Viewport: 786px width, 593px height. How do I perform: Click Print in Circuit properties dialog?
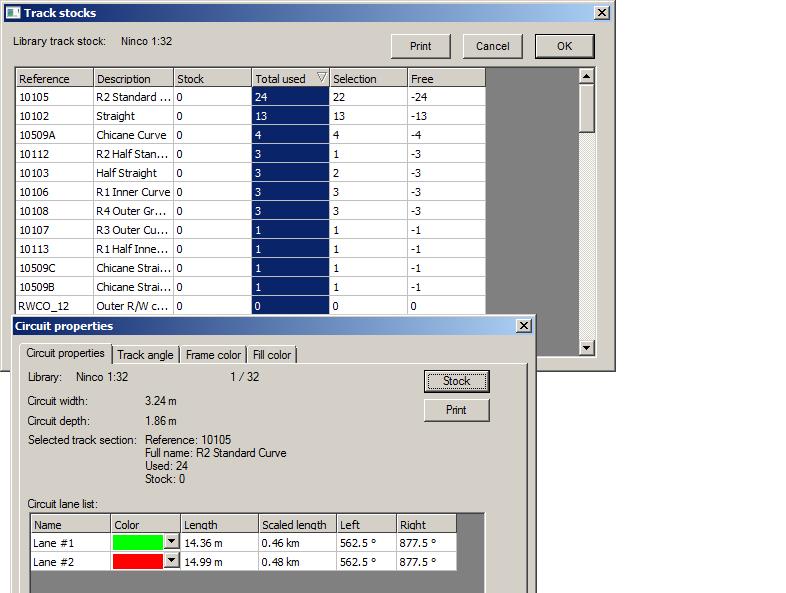pos(456,410)
